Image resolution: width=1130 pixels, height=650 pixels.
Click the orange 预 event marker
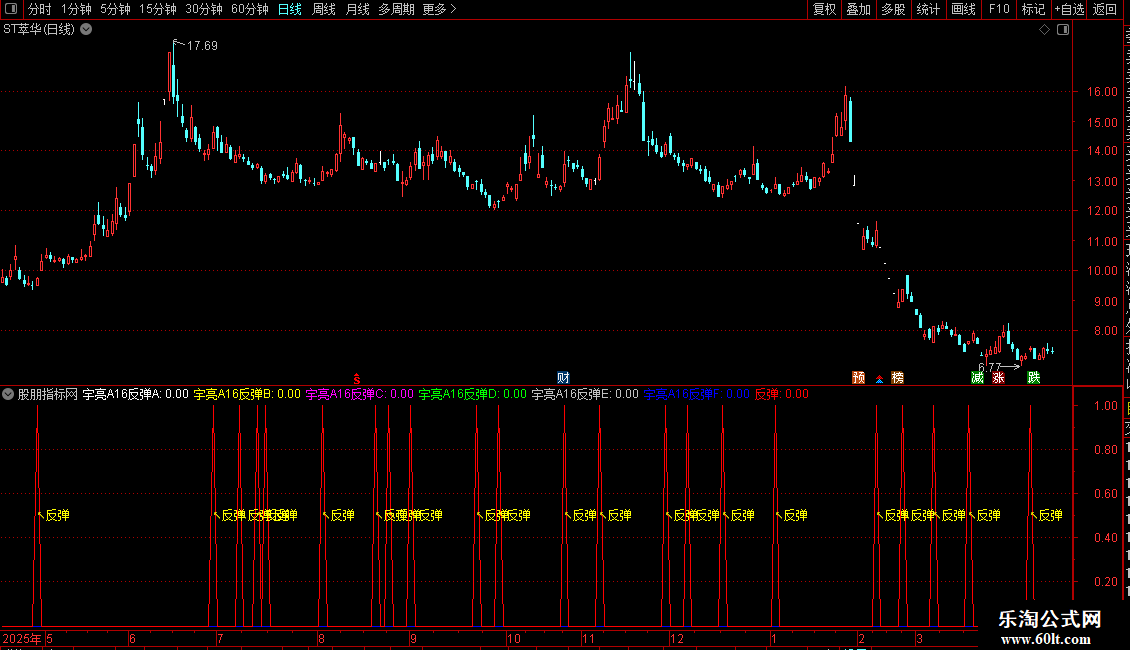(x=858, y=378)
